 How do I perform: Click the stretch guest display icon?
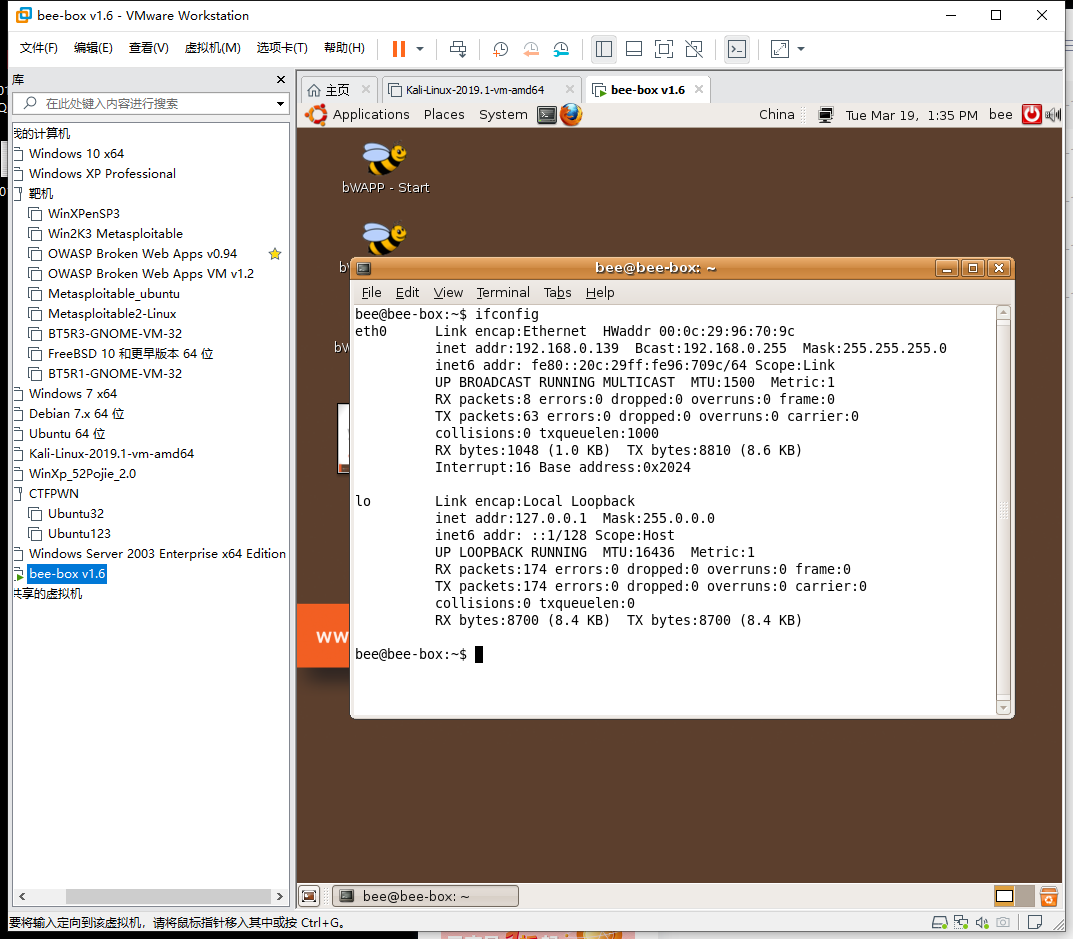click(x=779, y=49)
